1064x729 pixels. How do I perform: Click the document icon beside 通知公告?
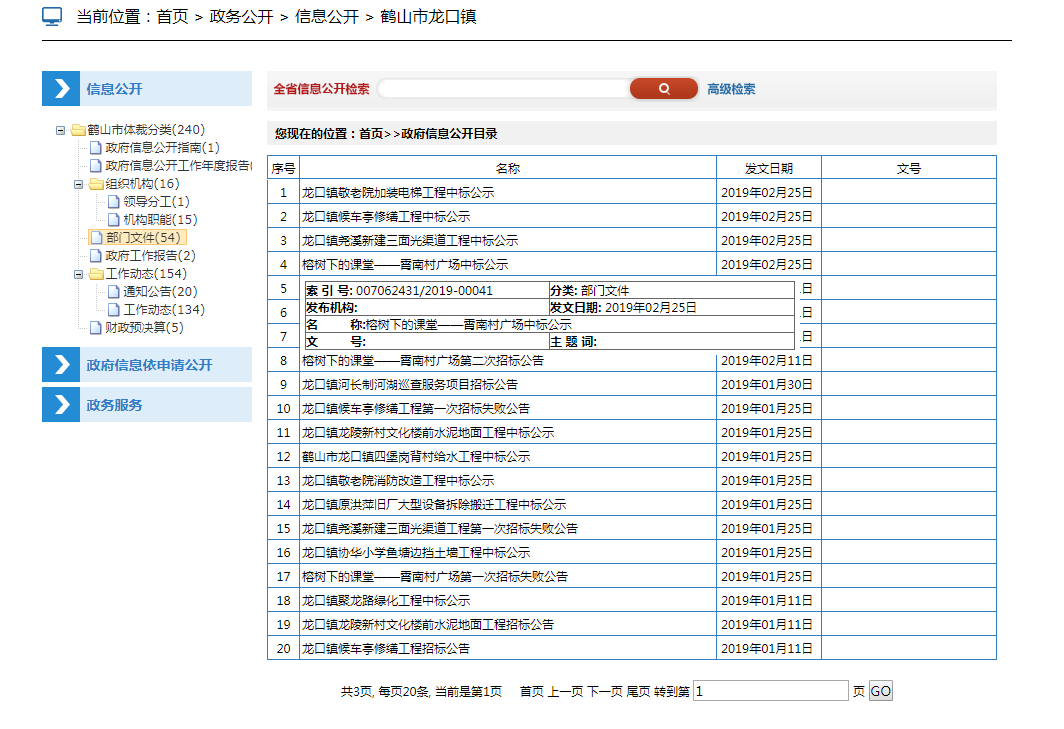tap(113, 292)
